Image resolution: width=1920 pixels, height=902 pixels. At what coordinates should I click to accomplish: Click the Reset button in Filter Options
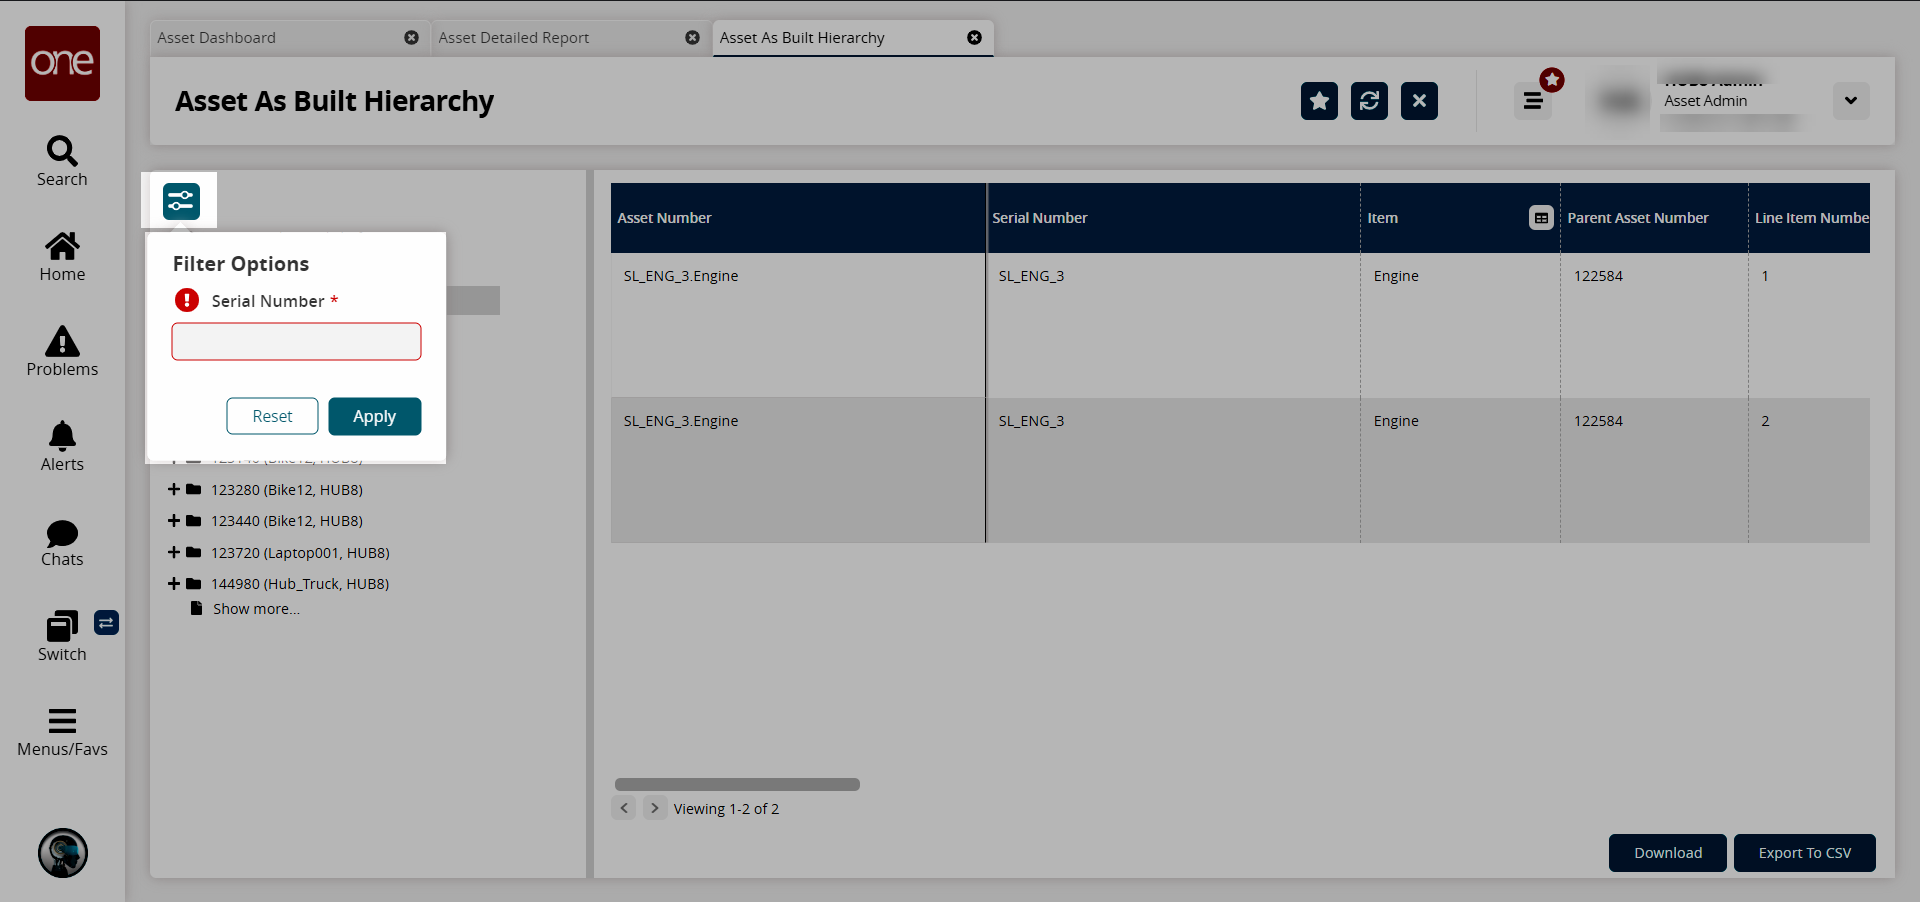click(x=272, y=416)
